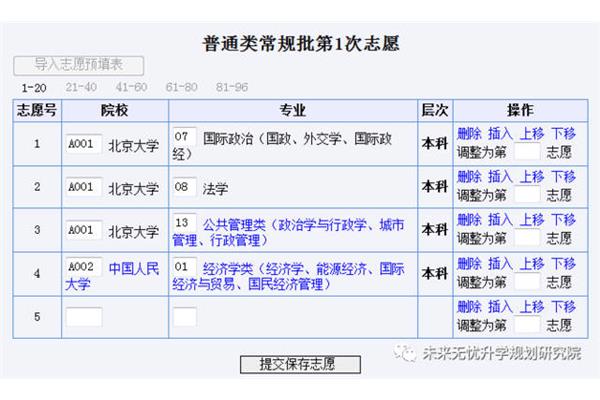This screenshot has height=400, width=600.
Task: Click 下移 link in row 5
Action: tap(563, 307)
